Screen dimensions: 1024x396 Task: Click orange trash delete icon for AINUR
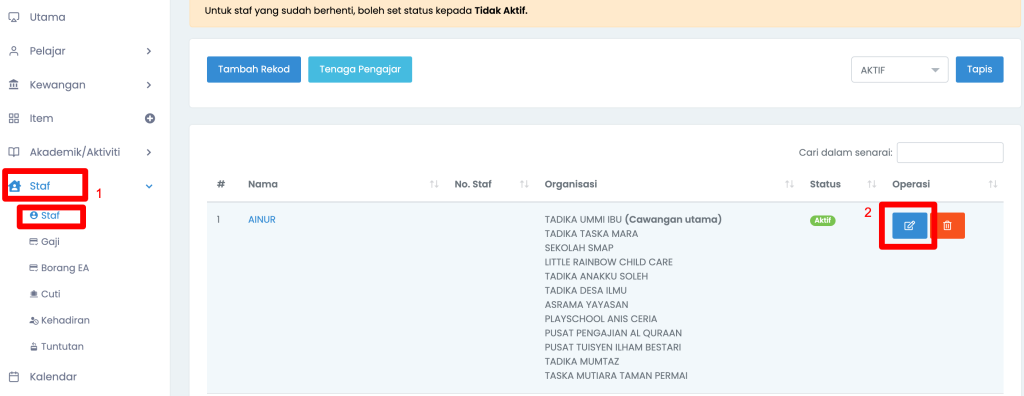948,225
